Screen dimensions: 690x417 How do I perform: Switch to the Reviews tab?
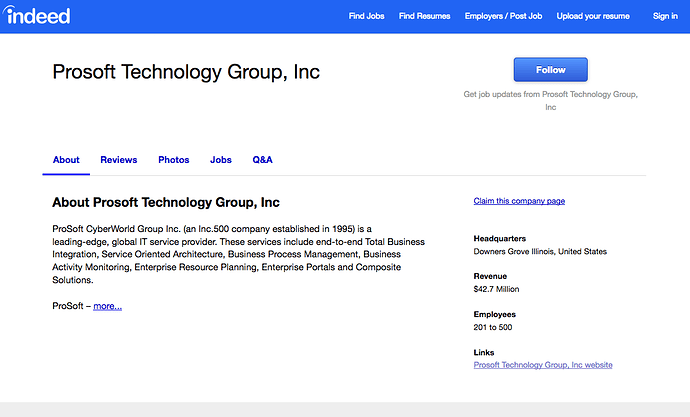[x=119, y=160]
